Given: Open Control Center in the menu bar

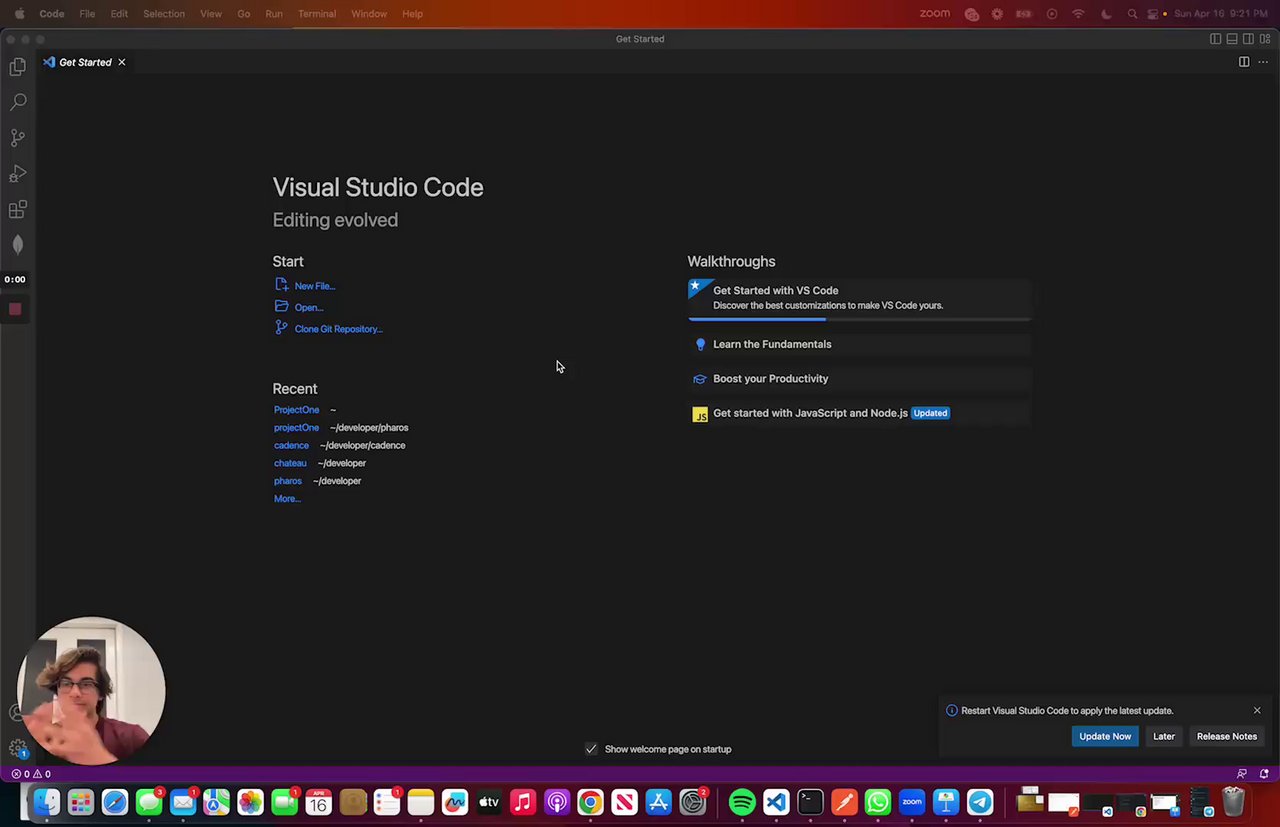Looking at the screenshot, I should coord(1154,14).
